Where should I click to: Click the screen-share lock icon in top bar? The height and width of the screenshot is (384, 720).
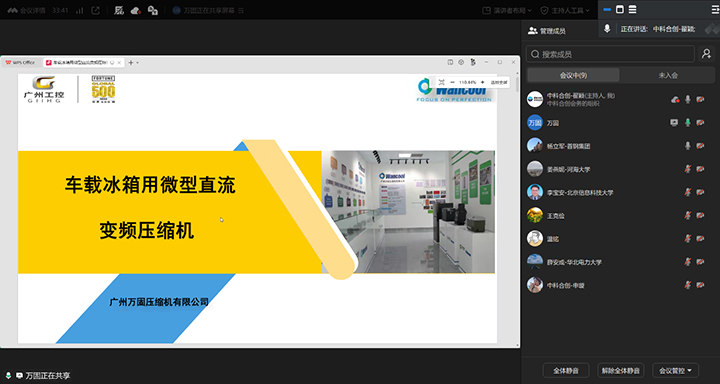point(153,11)
